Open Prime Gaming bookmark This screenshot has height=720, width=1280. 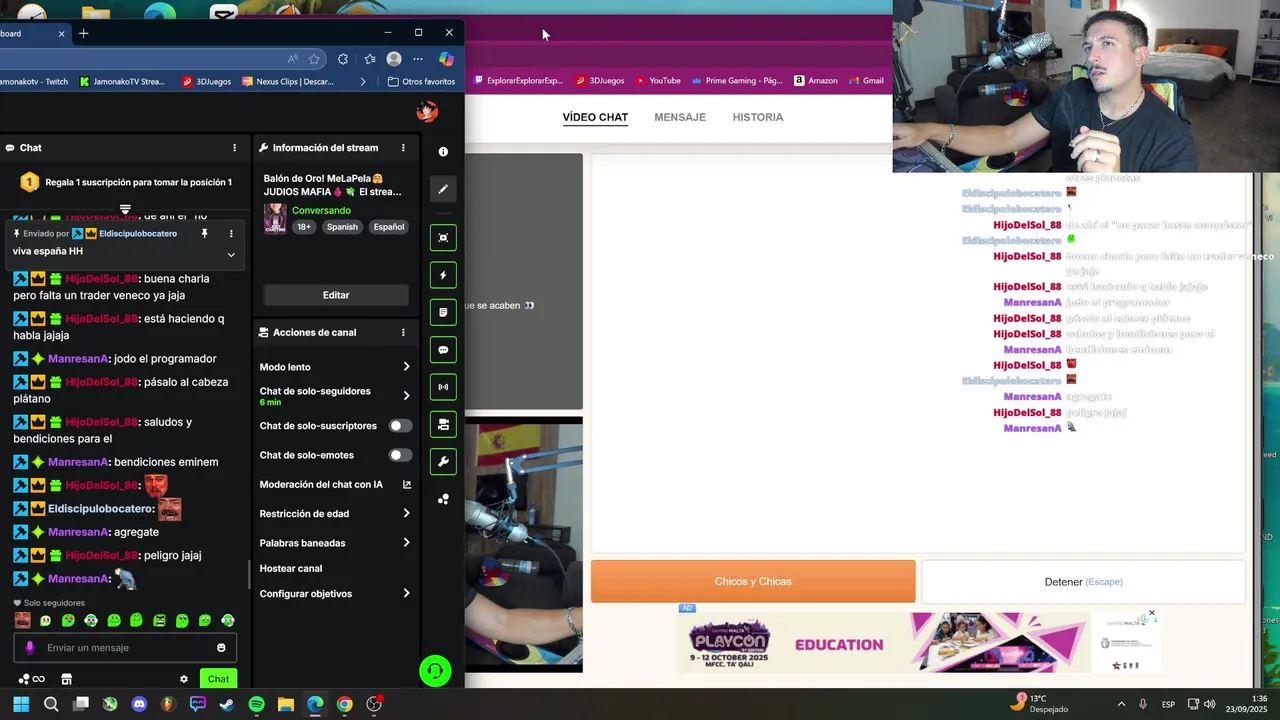(x=737, y=81)
